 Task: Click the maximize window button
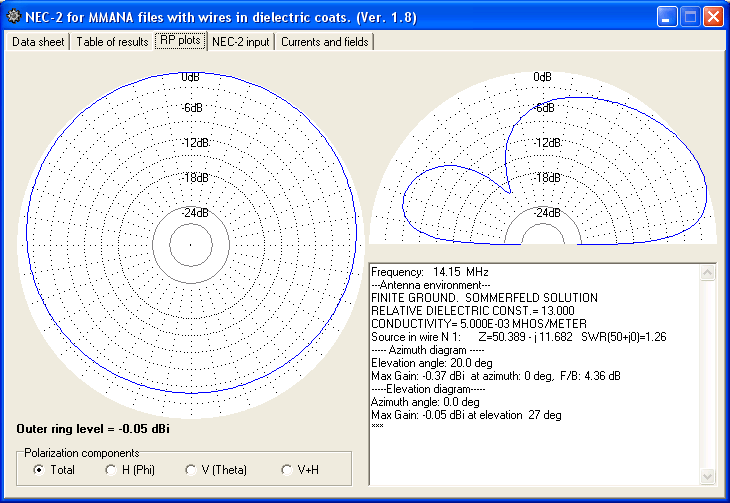click(x=690, y=17)
